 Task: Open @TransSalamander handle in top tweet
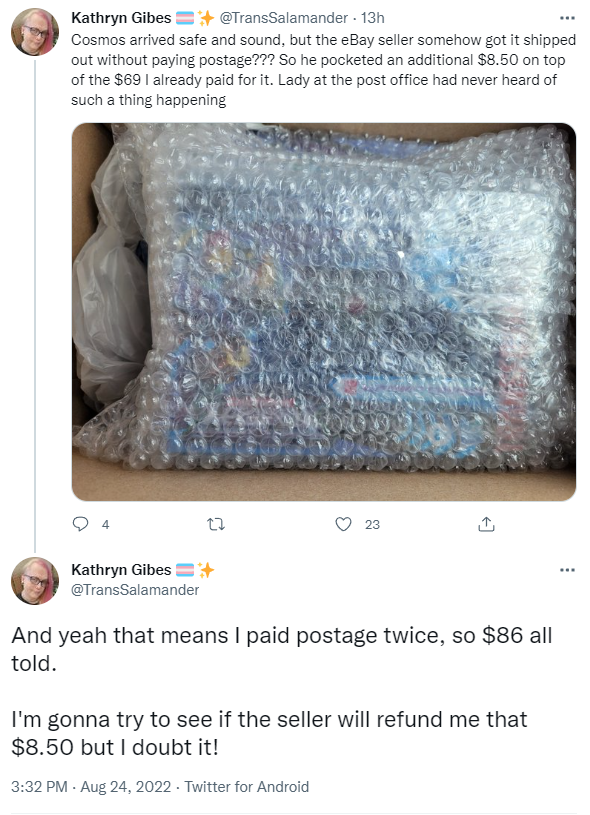[283, 18]
